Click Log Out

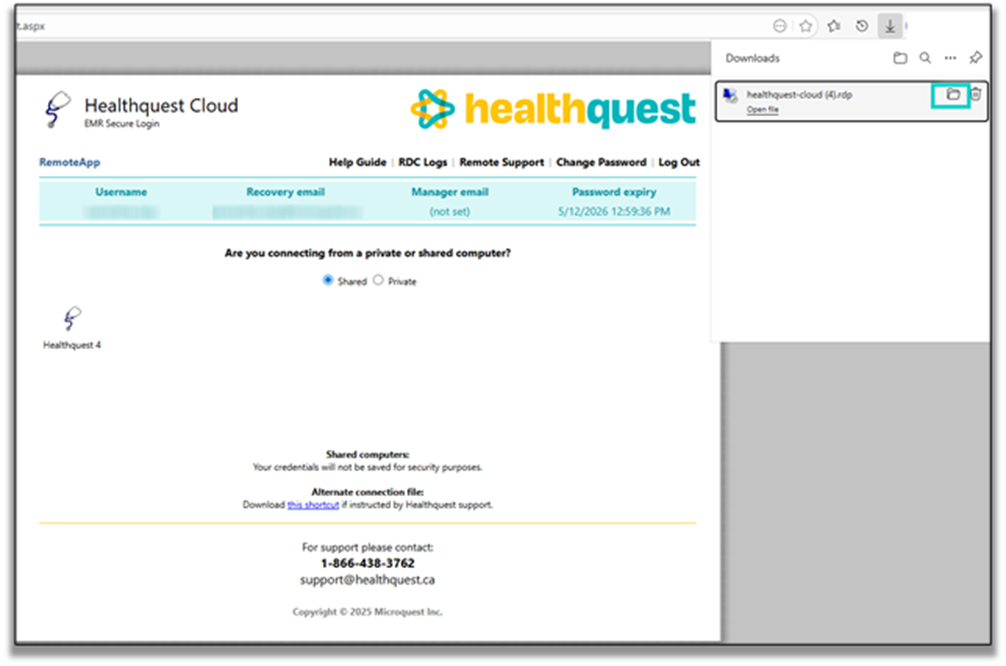[679, 162]
